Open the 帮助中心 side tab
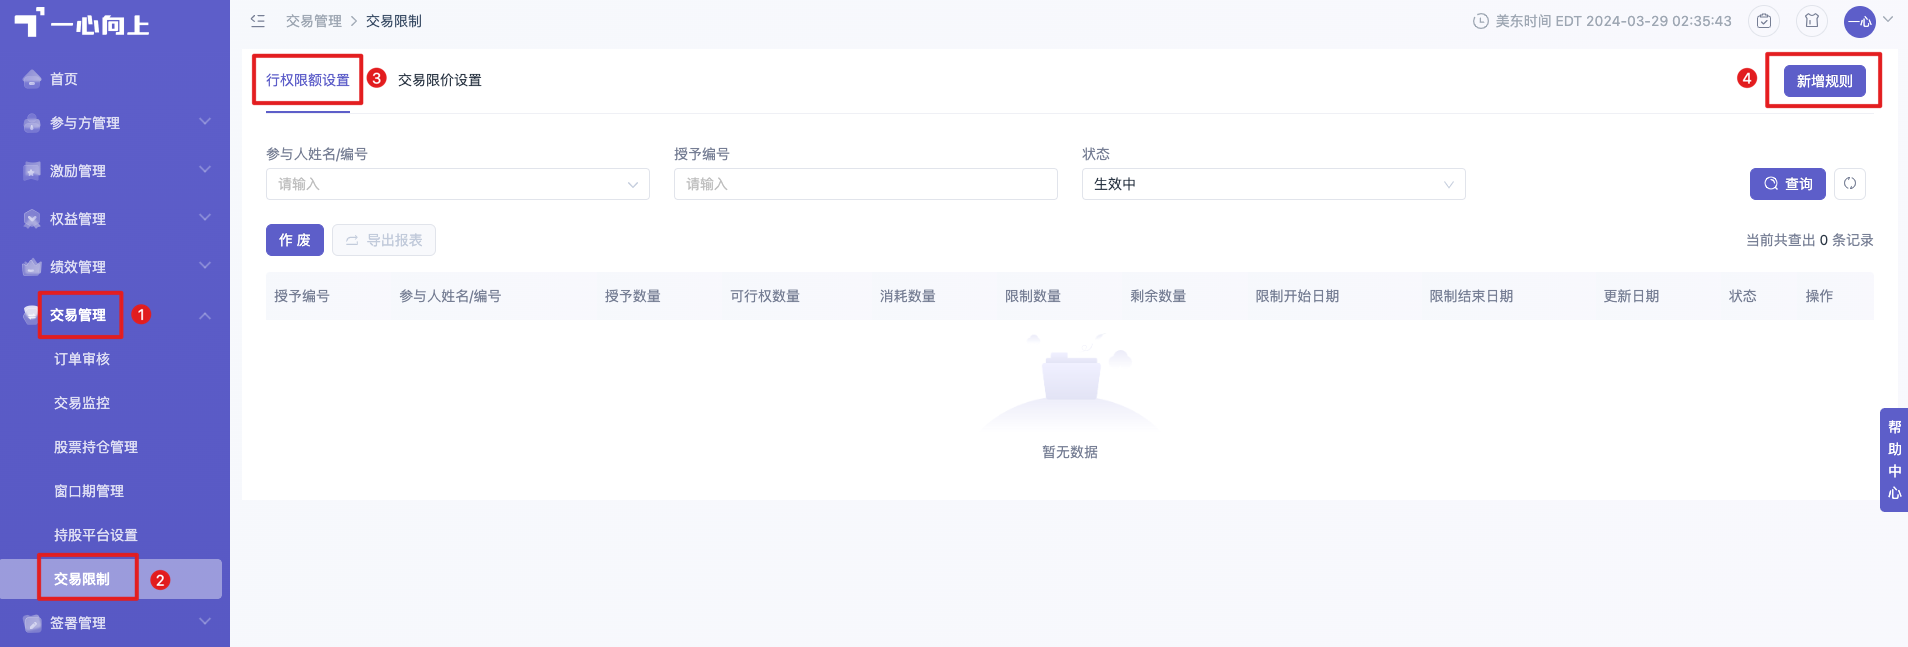The width and height of the screenshot is (1908, 647). 1894,460
